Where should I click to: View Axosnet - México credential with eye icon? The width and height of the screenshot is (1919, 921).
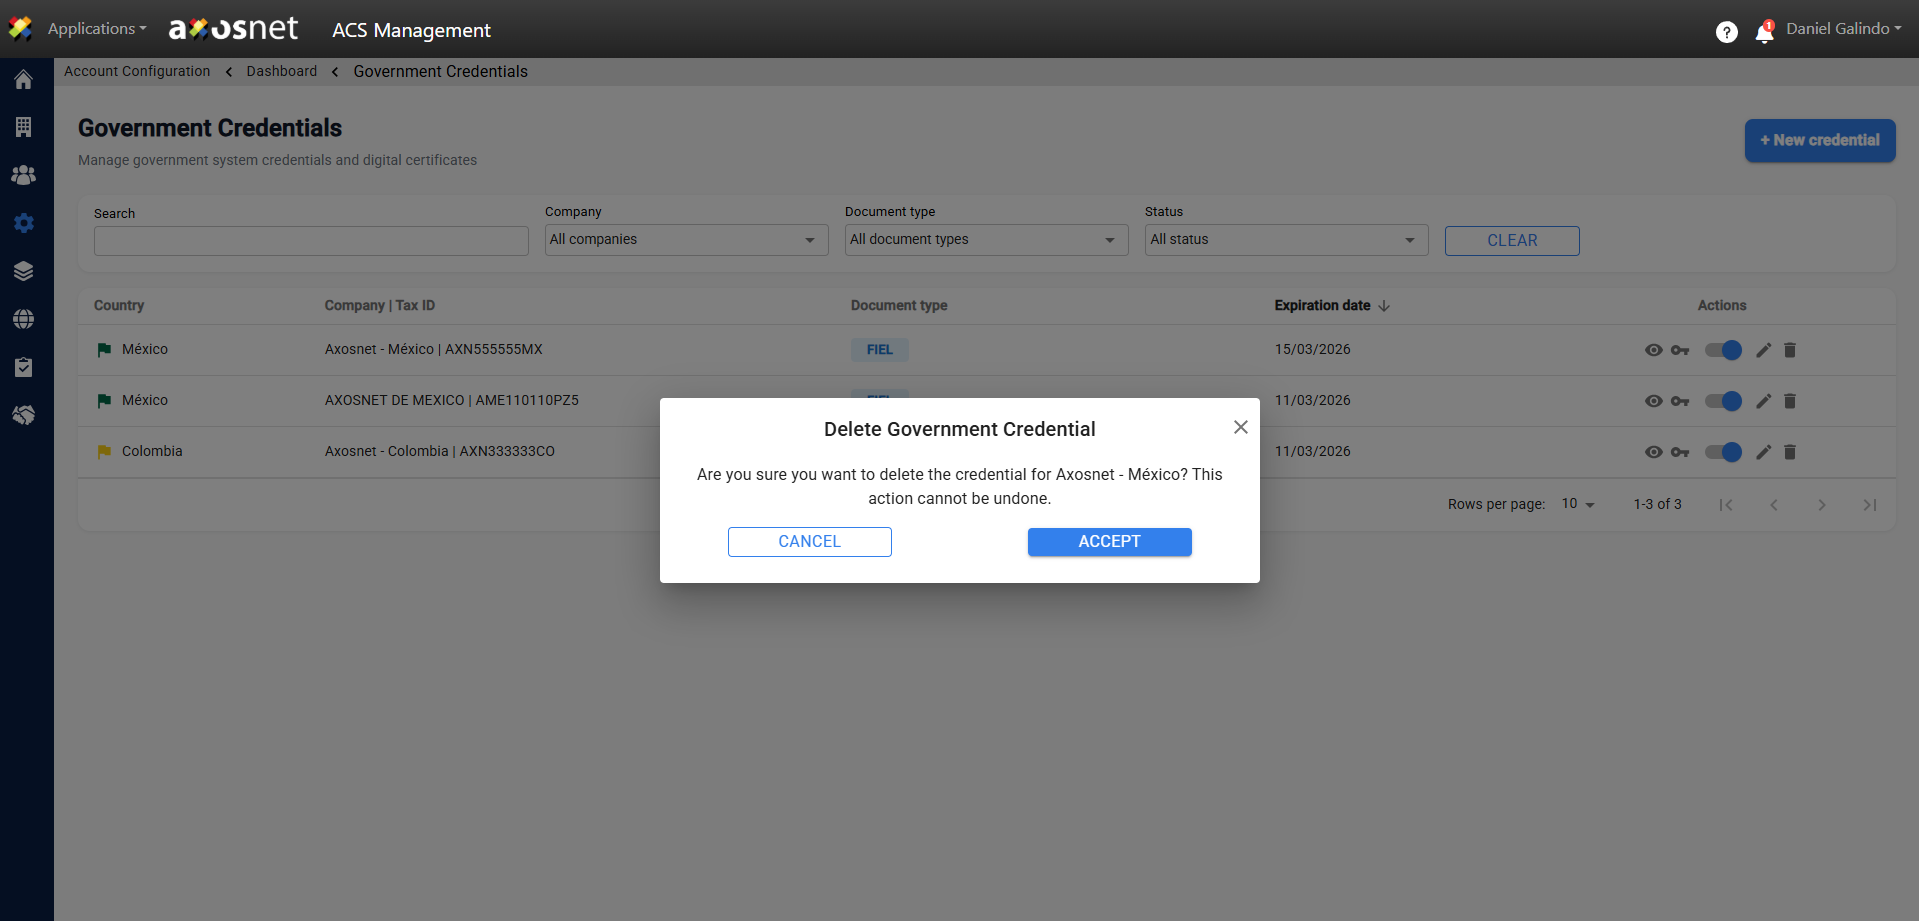coord(1653,350)
